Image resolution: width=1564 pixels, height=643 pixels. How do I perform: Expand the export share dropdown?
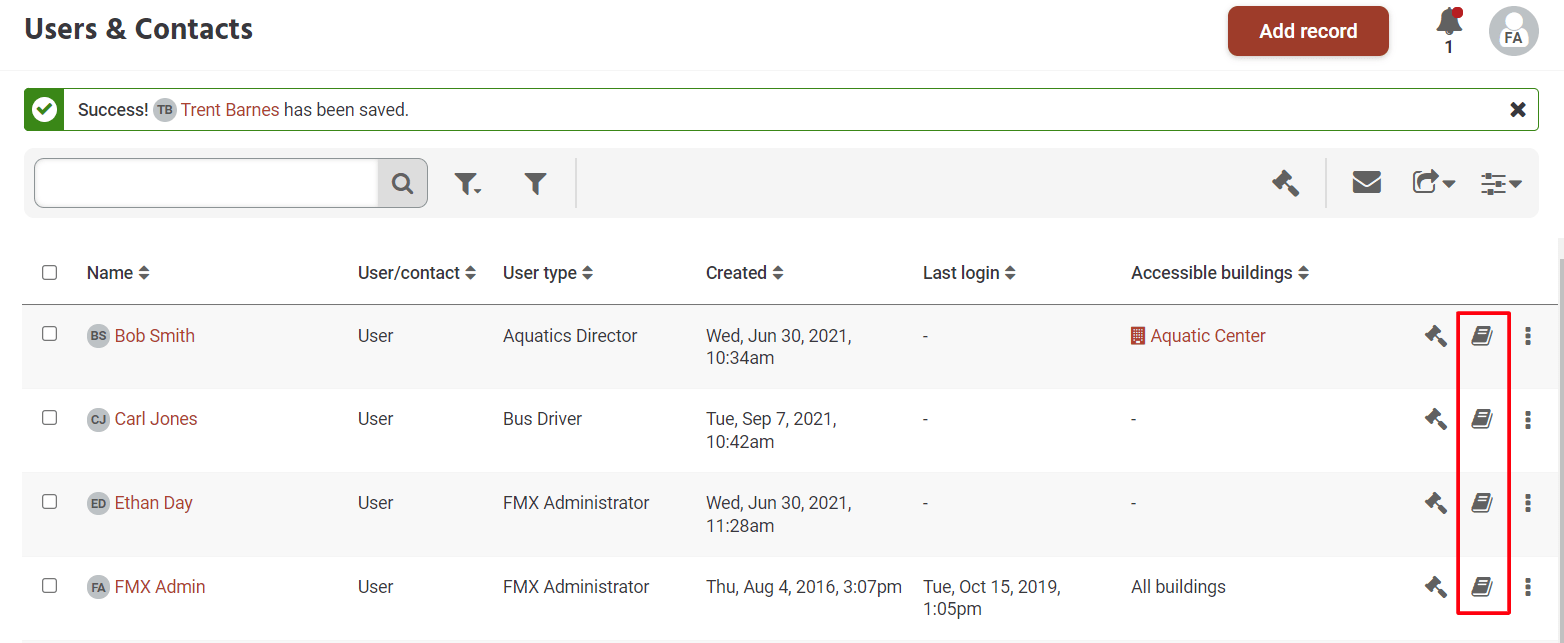click(x=1433, y=183)
